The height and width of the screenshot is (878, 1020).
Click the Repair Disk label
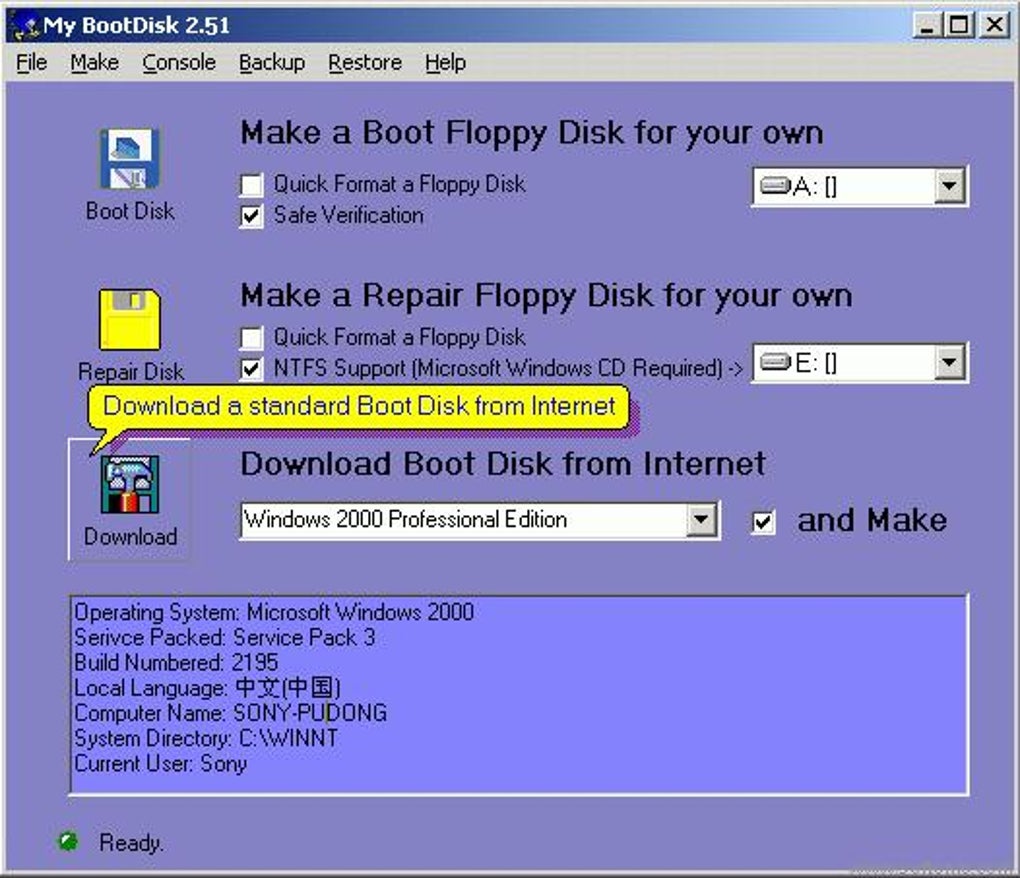click(131, 371)
